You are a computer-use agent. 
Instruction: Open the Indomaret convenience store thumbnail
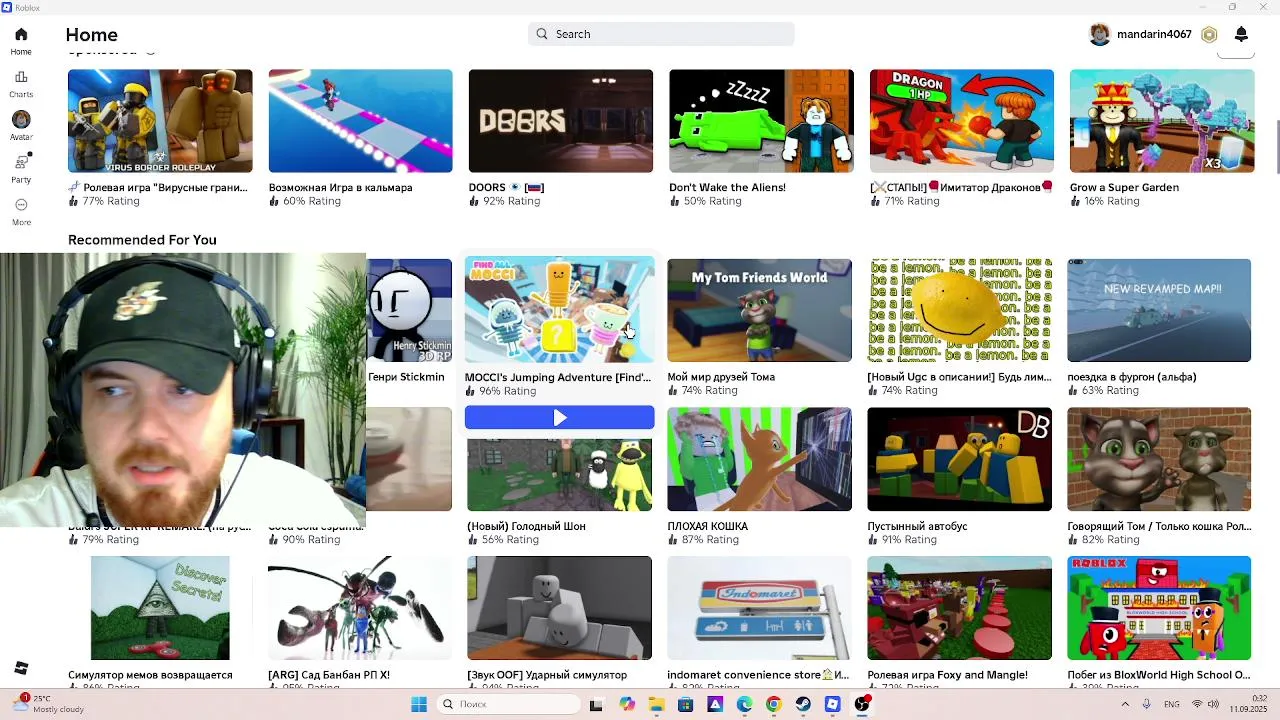(759, 608)
